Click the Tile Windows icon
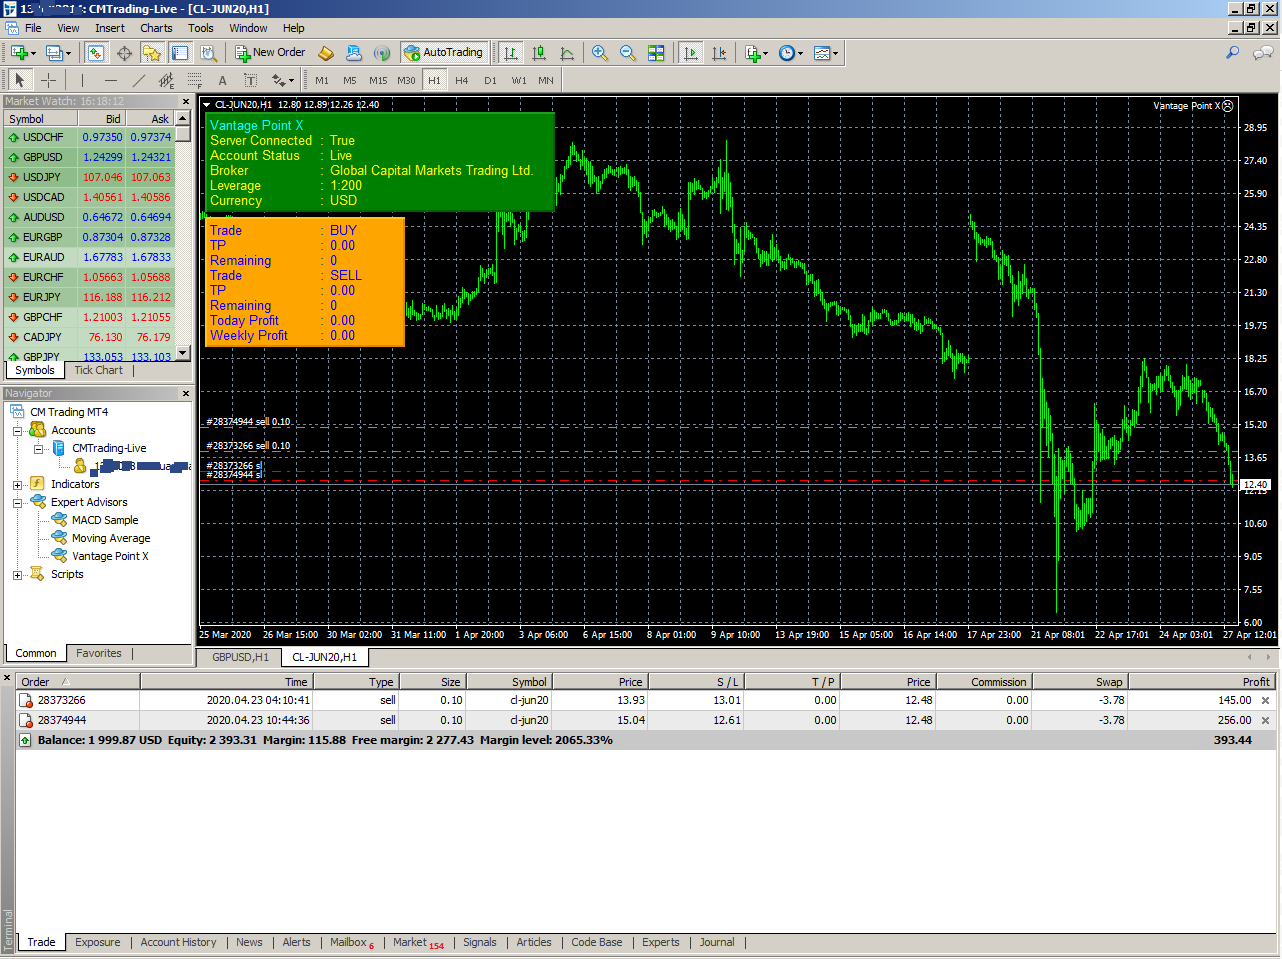 tap(656, 52)
